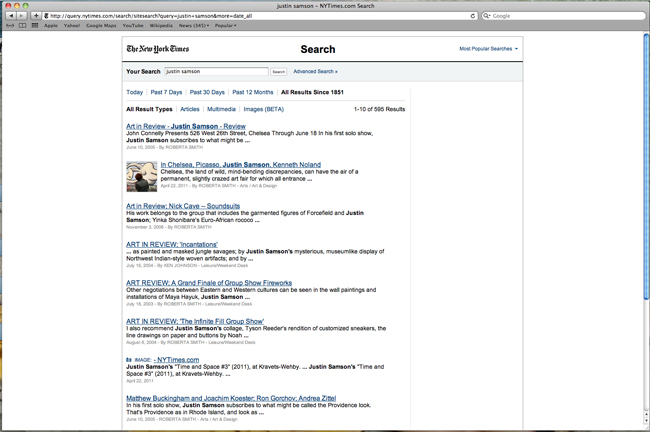
Task: Click 'June 10, 2005 - By ROBERTA SMITH' byline
Action: [x=165, y=147]
